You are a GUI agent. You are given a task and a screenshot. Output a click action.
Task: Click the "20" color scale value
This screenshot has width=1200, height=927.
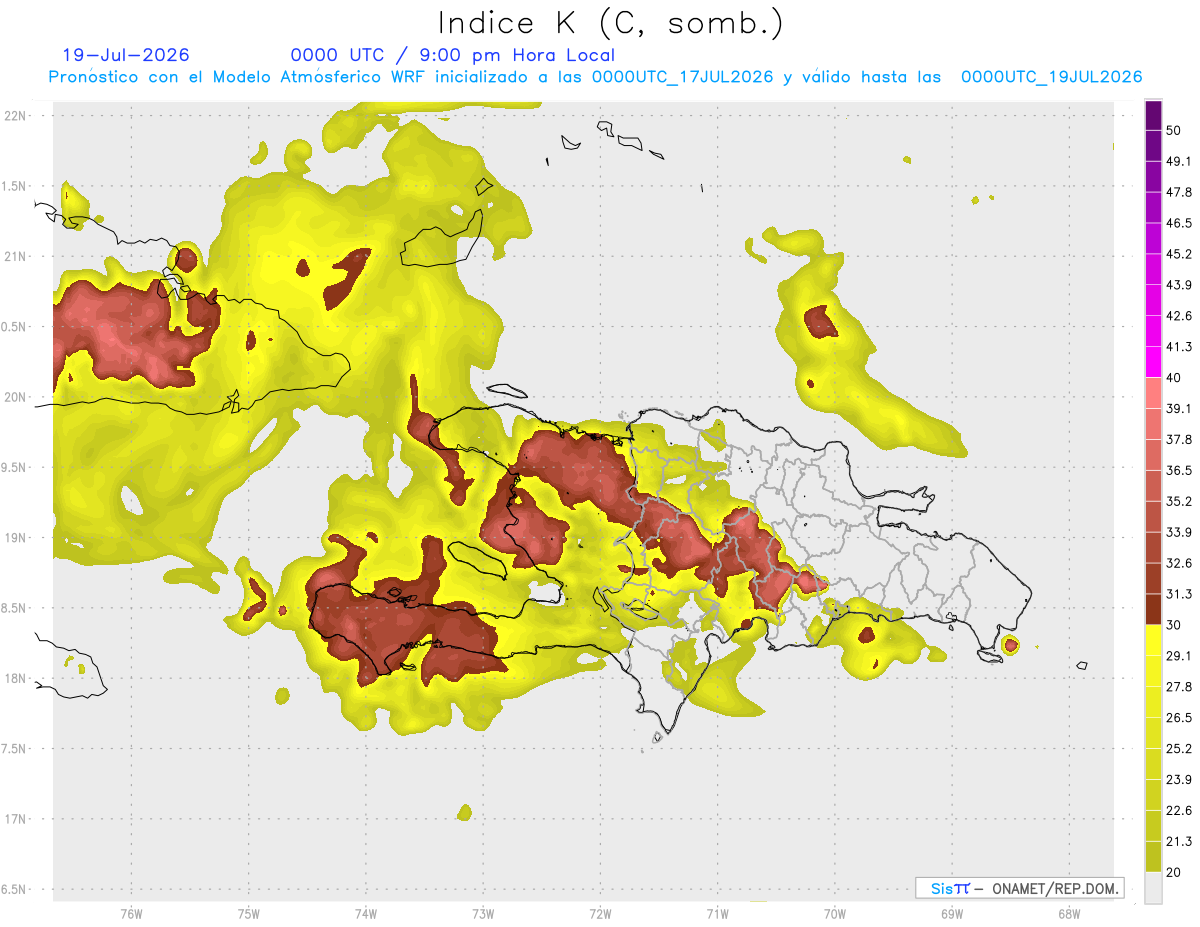(x=1174, y=873)
